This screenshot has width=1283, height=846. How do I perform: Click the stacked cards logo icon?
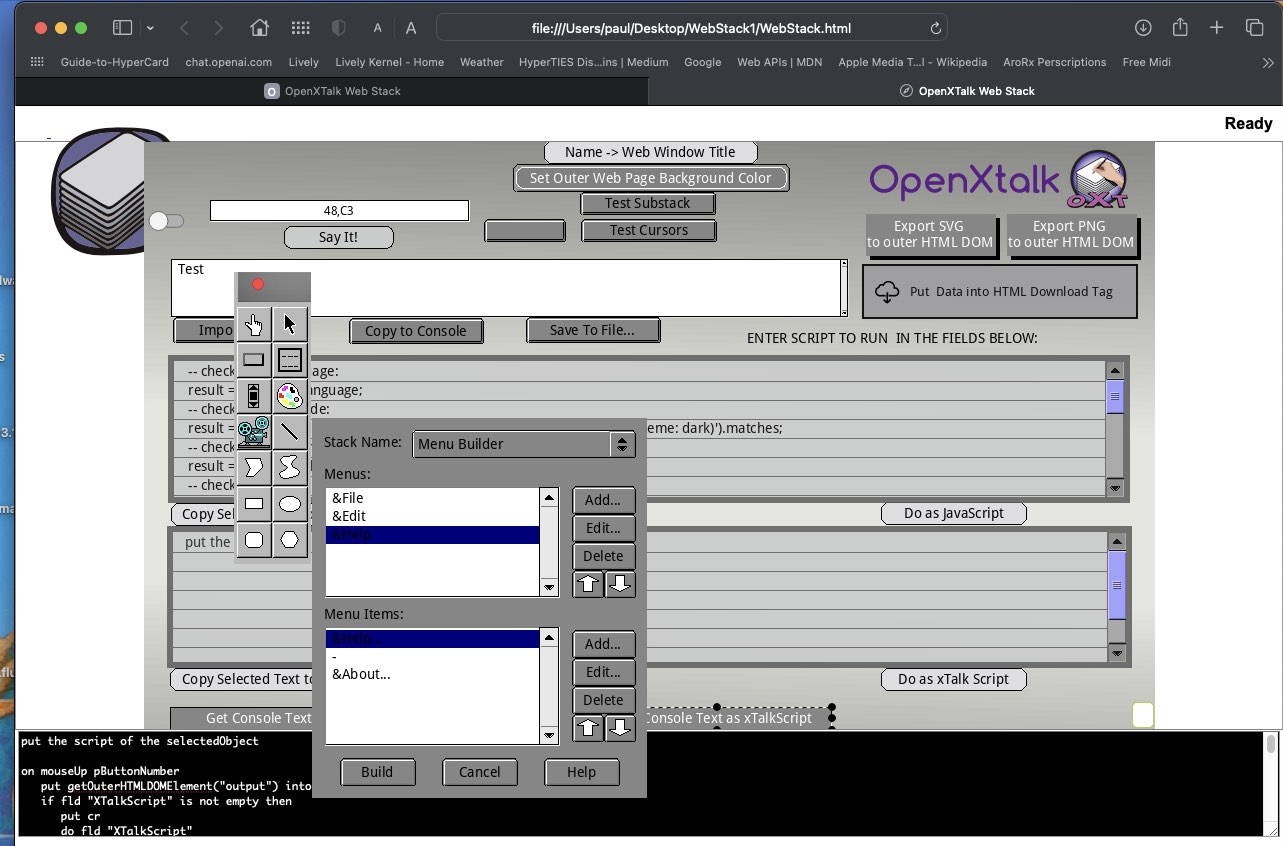point(98,190)
